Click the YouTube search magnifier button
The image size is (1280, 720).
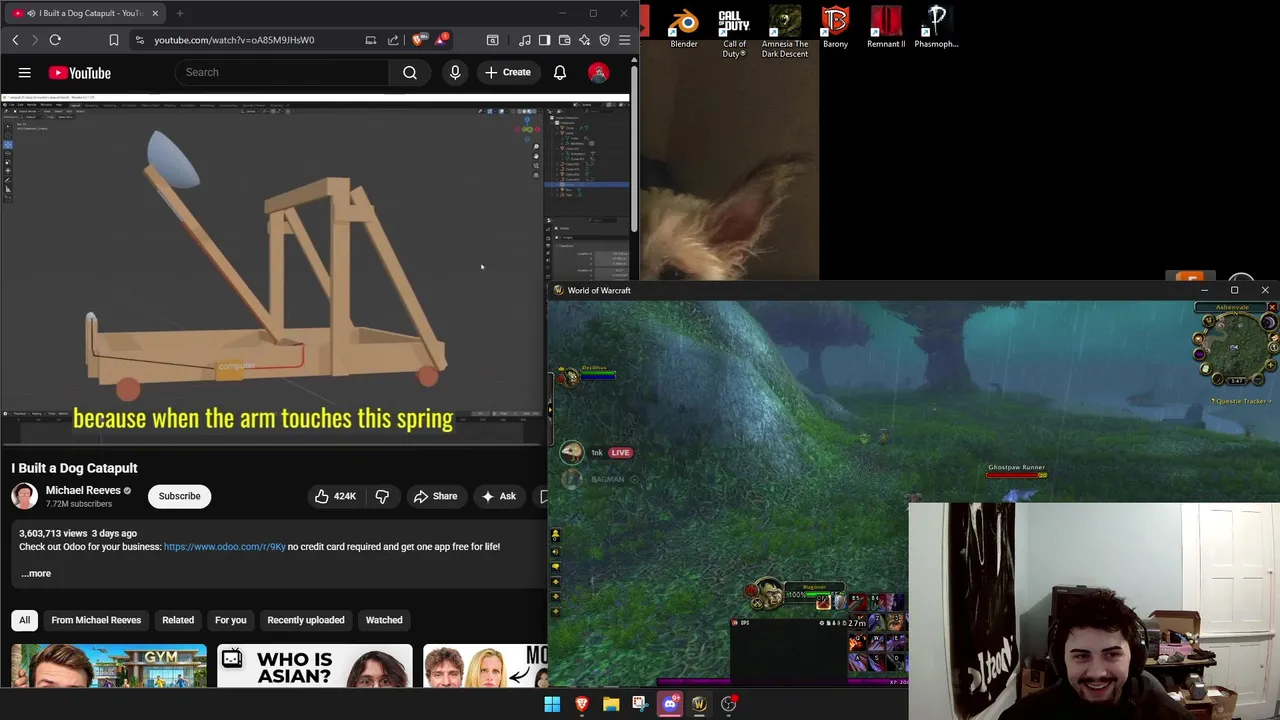pos(410,72)
